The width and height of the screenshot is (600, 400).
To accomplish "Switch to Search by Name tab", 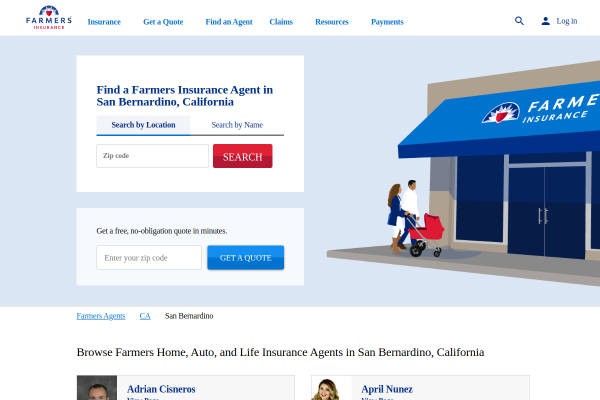I will click(237, 125).
